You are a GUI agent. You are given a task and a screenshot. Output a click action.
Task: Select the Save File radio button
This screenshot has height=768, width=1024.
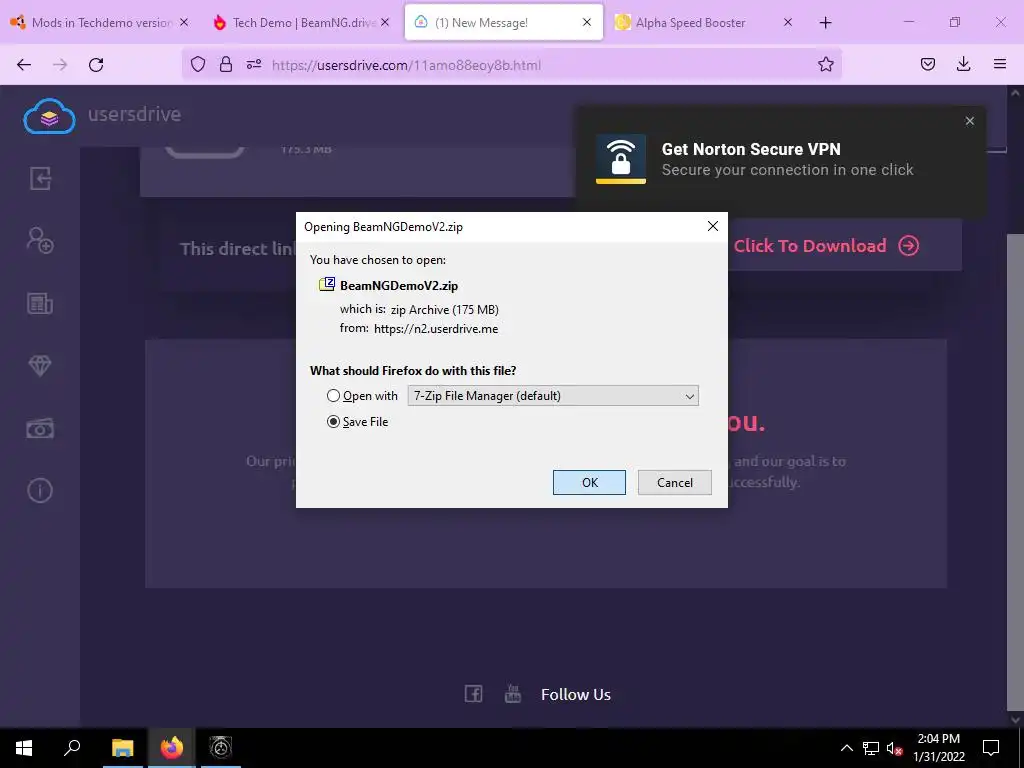333,422
